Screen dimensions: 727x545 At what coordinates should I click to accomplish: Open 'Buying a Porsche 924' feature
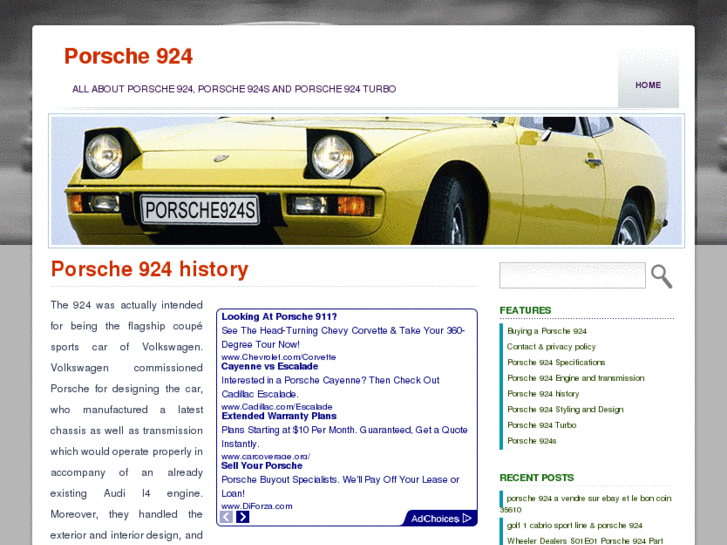[547, 331]
